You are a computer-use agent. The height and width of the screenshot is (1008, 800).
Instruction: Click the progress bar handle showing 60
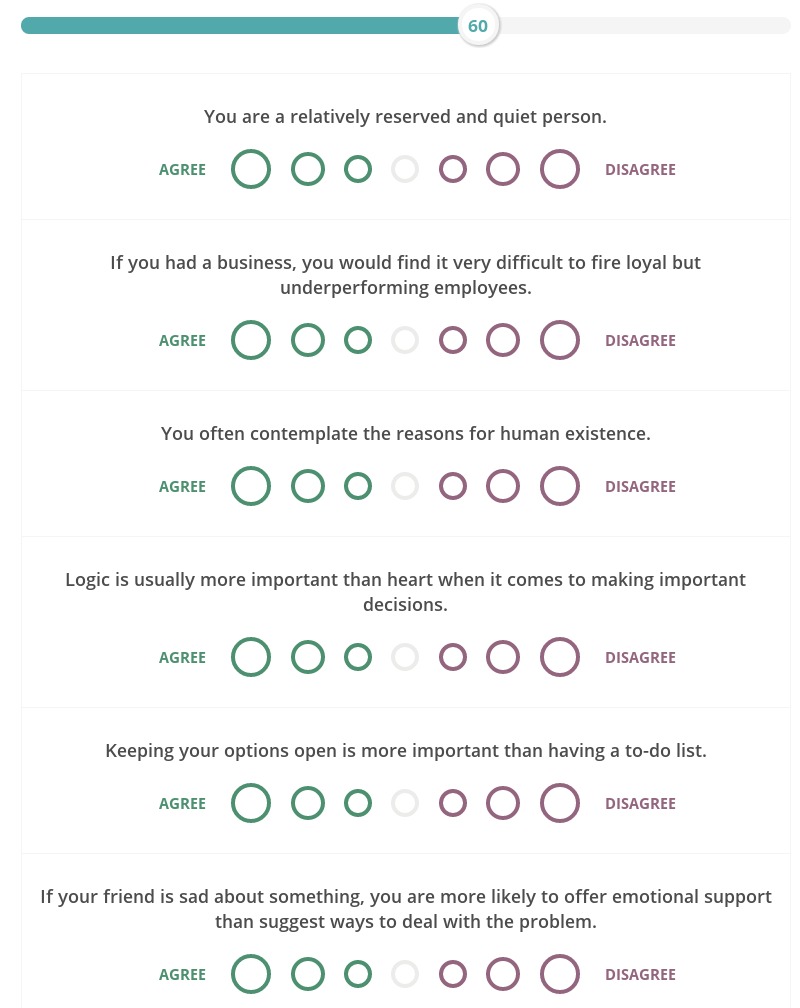pyautogui.click(x=478, y=26)
